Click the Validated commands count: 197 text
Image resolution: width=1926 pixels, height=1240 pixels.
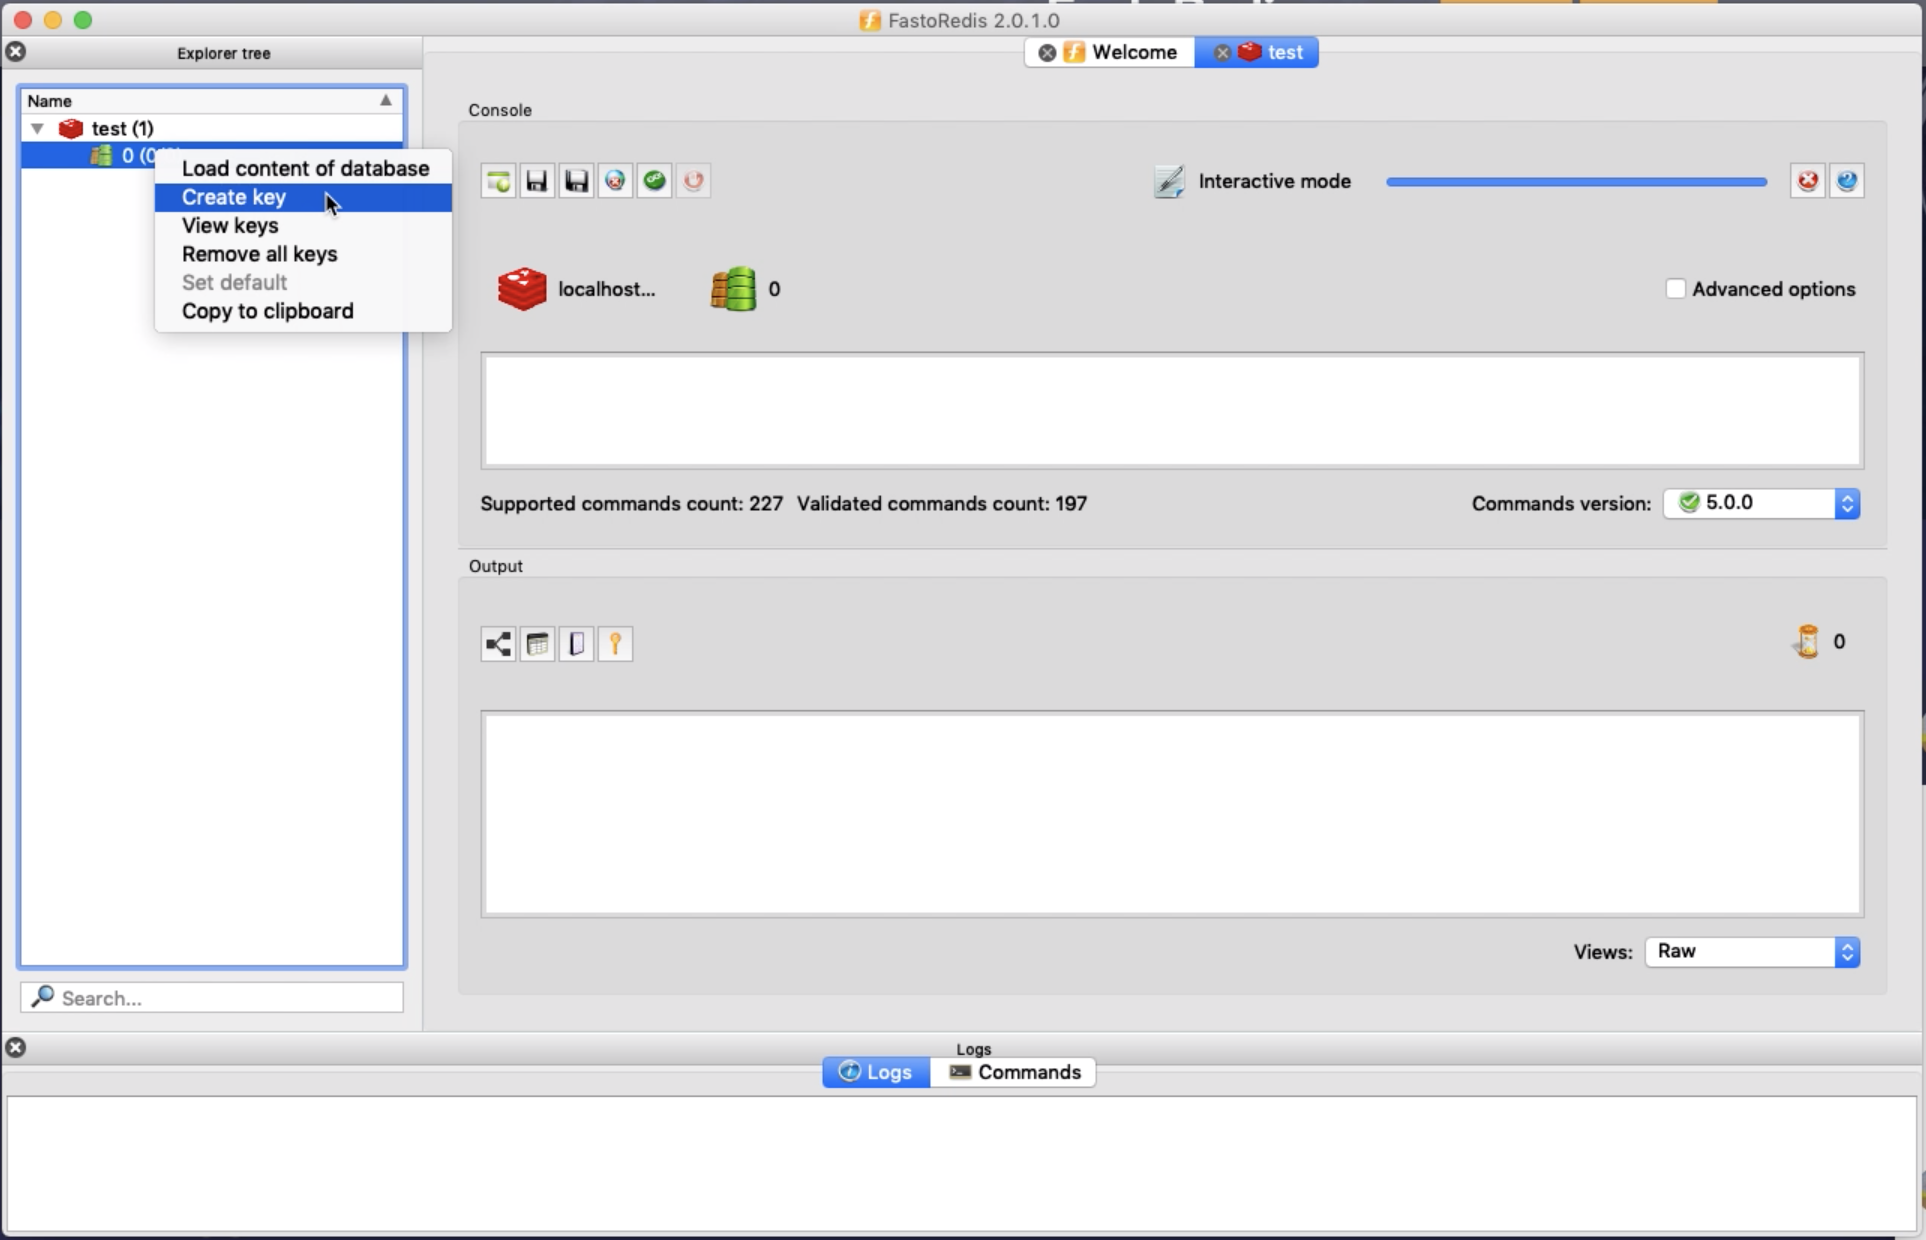[x=941, y=504]
